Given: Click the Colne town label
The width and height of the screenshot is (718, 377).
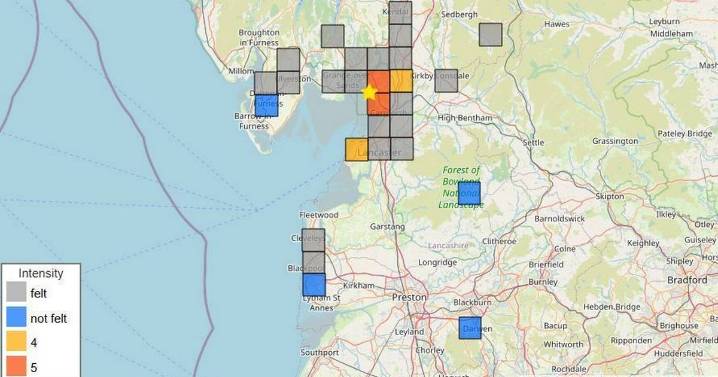Looking at the screenshot, I should coord(565,249).
